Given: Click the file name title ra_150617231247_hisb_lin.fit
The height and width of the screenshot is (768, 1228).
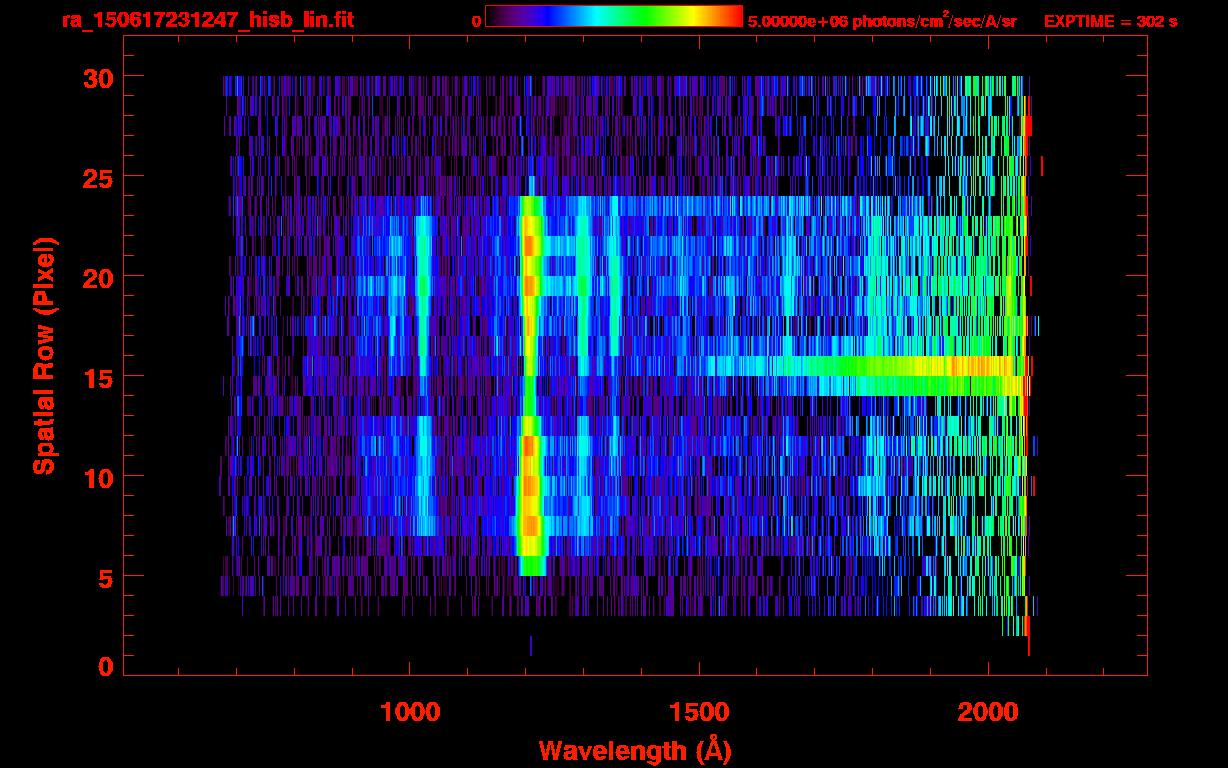Looking at the screenshot, I should (x=207, y=20).
